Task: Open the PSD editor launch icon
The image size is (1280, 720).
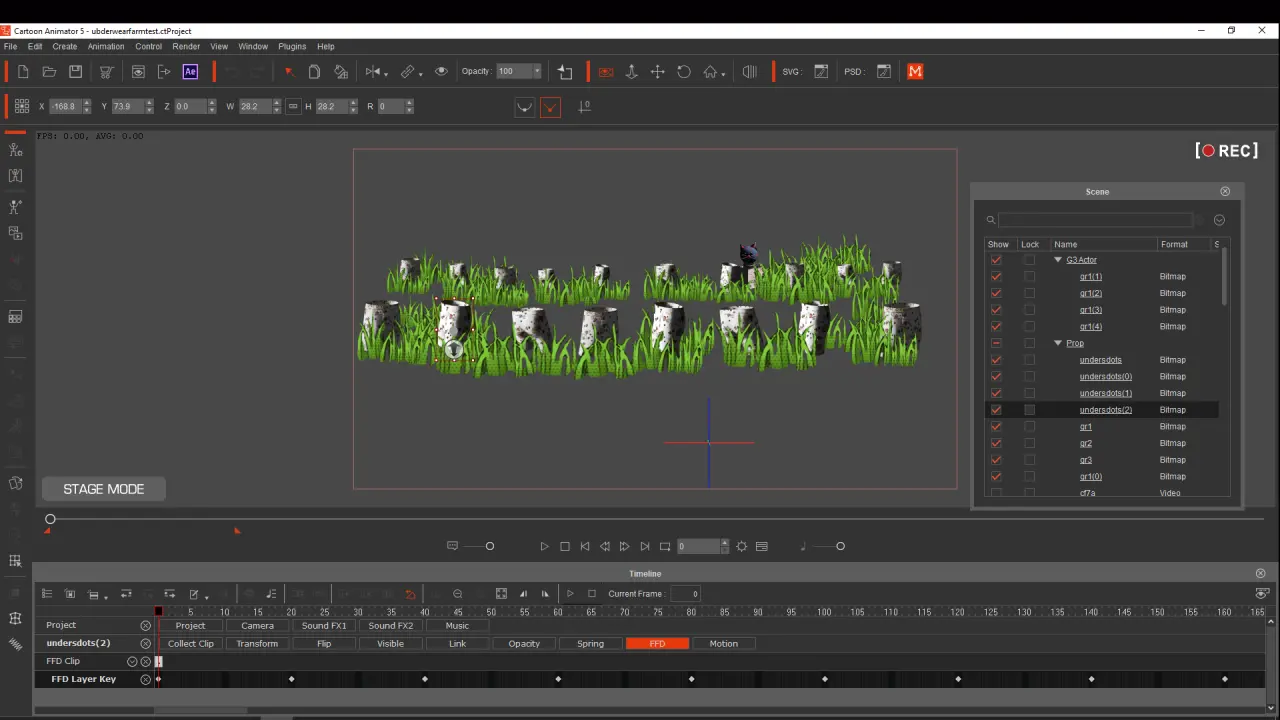Action: 884,71
